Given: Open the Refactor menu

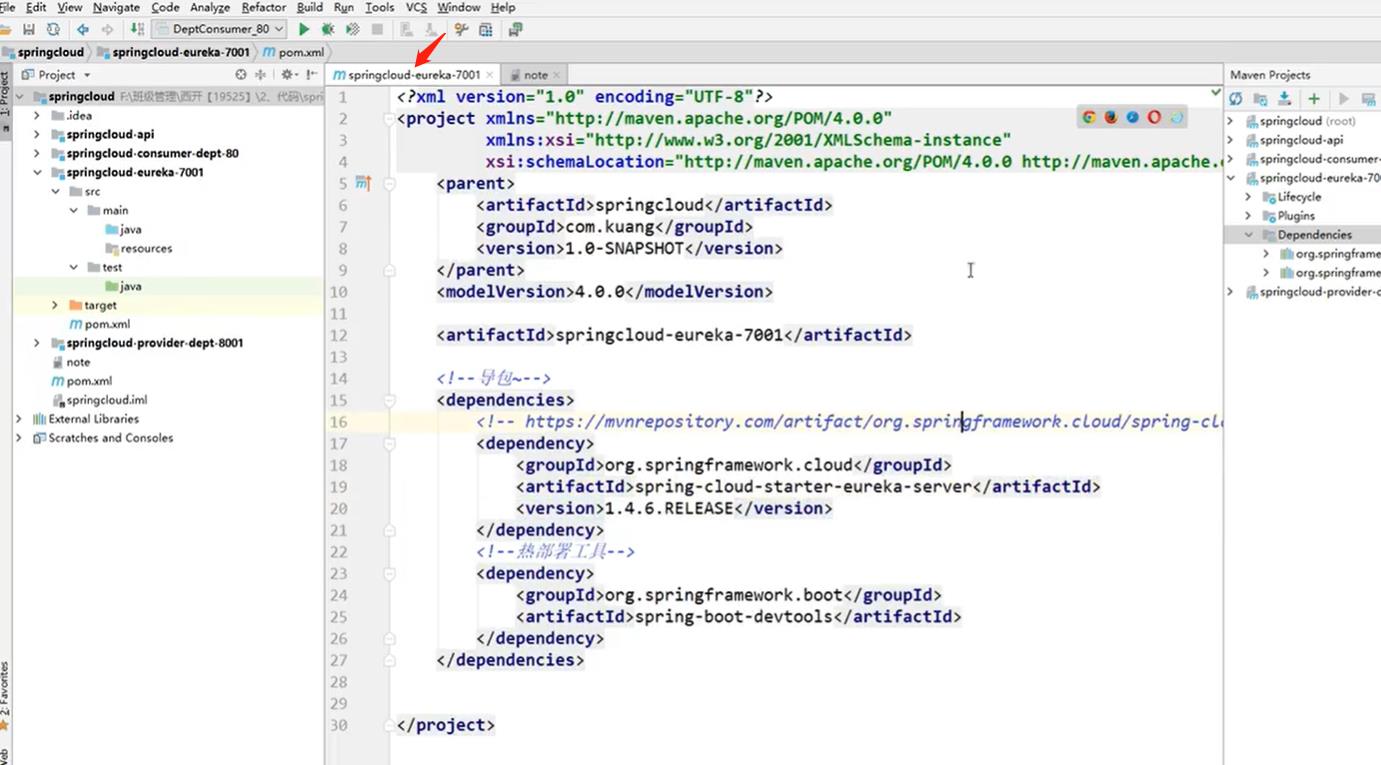Looking at the screenshot, I should click(x=263, y=7).
